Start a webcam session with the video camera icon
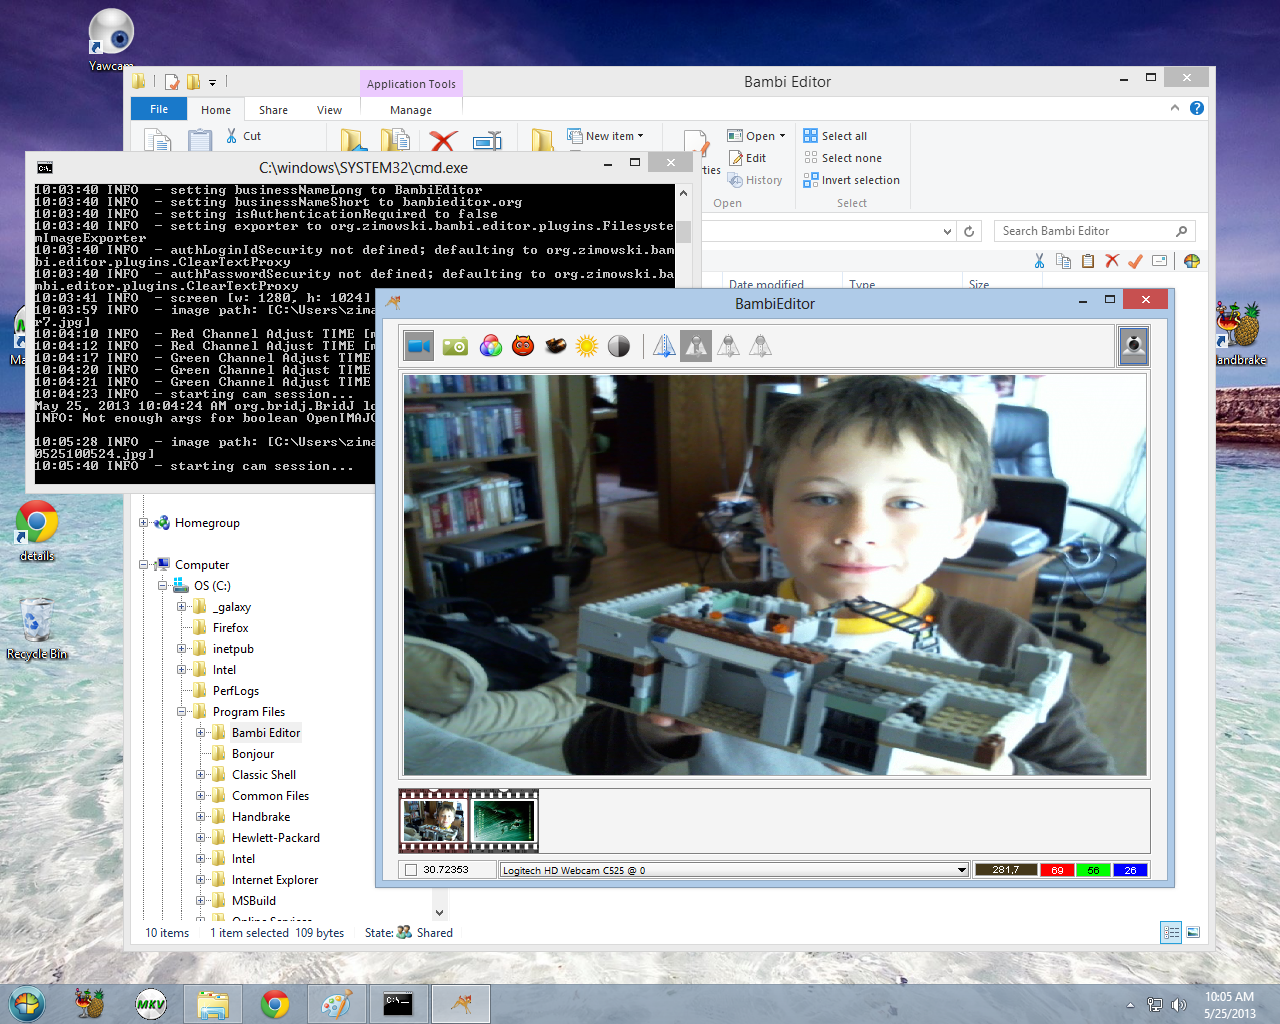1280x1024 pixels. tap(418, 345)
